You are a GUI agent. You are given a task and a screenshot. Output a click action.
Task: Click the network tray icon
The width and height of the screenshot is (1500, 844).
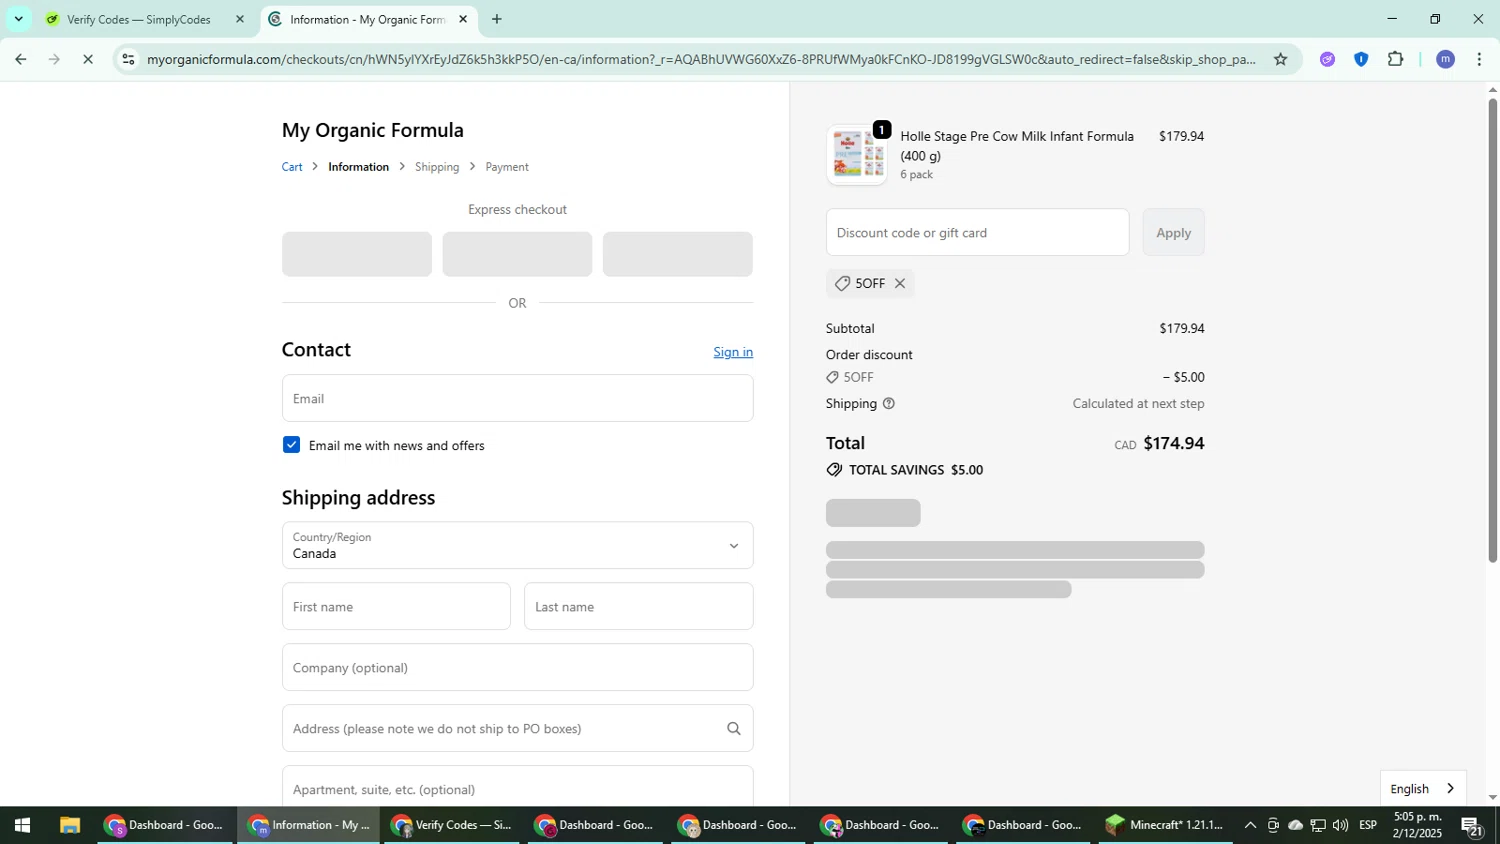tap(1318, 826)
